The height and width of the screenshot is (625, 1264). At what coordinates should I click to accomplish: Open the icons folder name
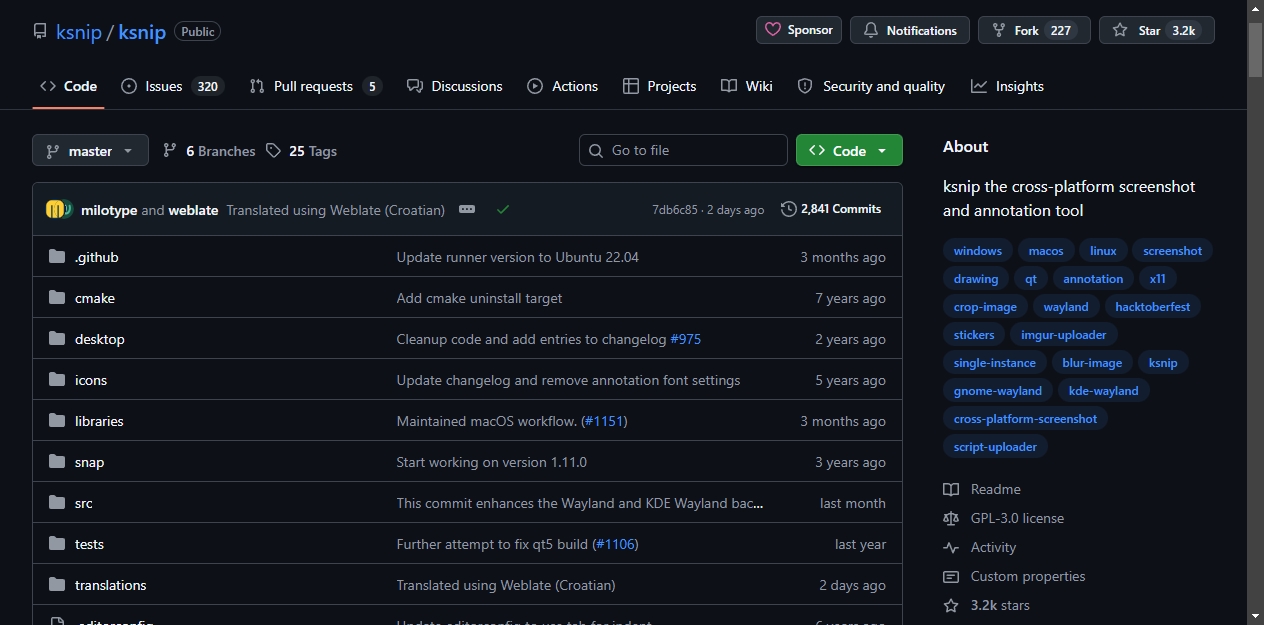pyautogui.click(x=91, y=380)
